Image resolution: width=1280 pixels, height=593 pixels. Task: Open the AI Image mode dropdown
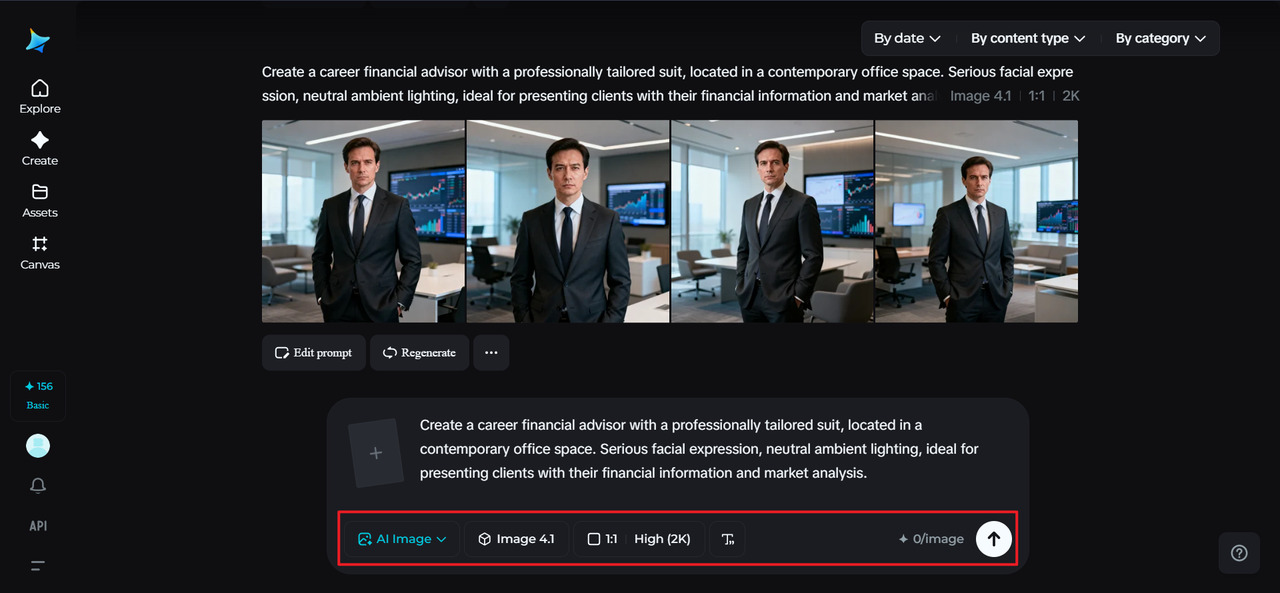(402, 539)
